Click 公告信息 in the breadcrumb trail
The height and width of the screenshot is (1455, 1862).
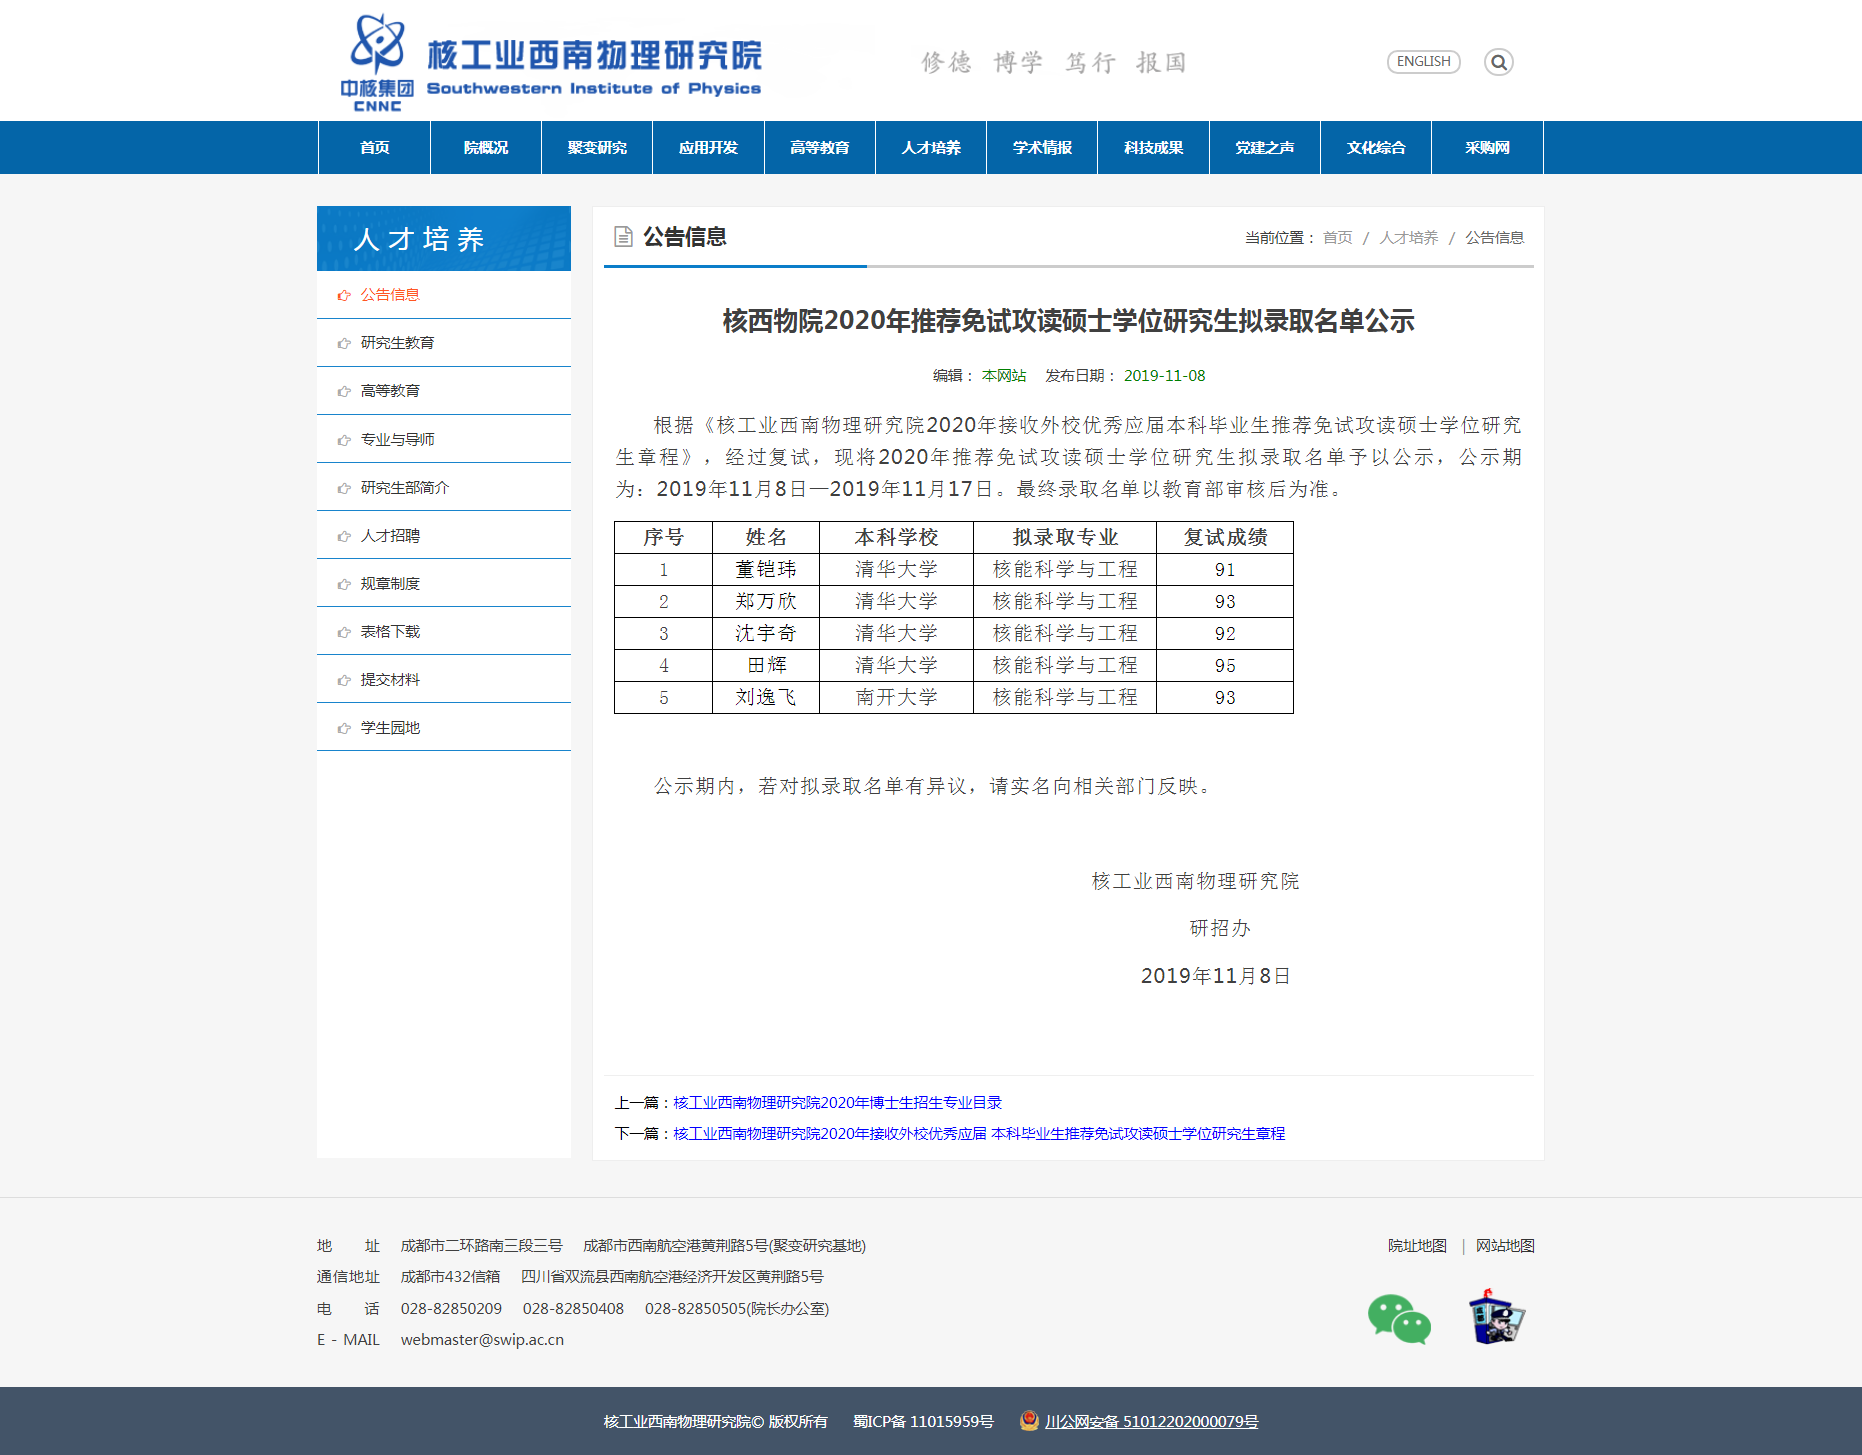tap(1495, 238)
